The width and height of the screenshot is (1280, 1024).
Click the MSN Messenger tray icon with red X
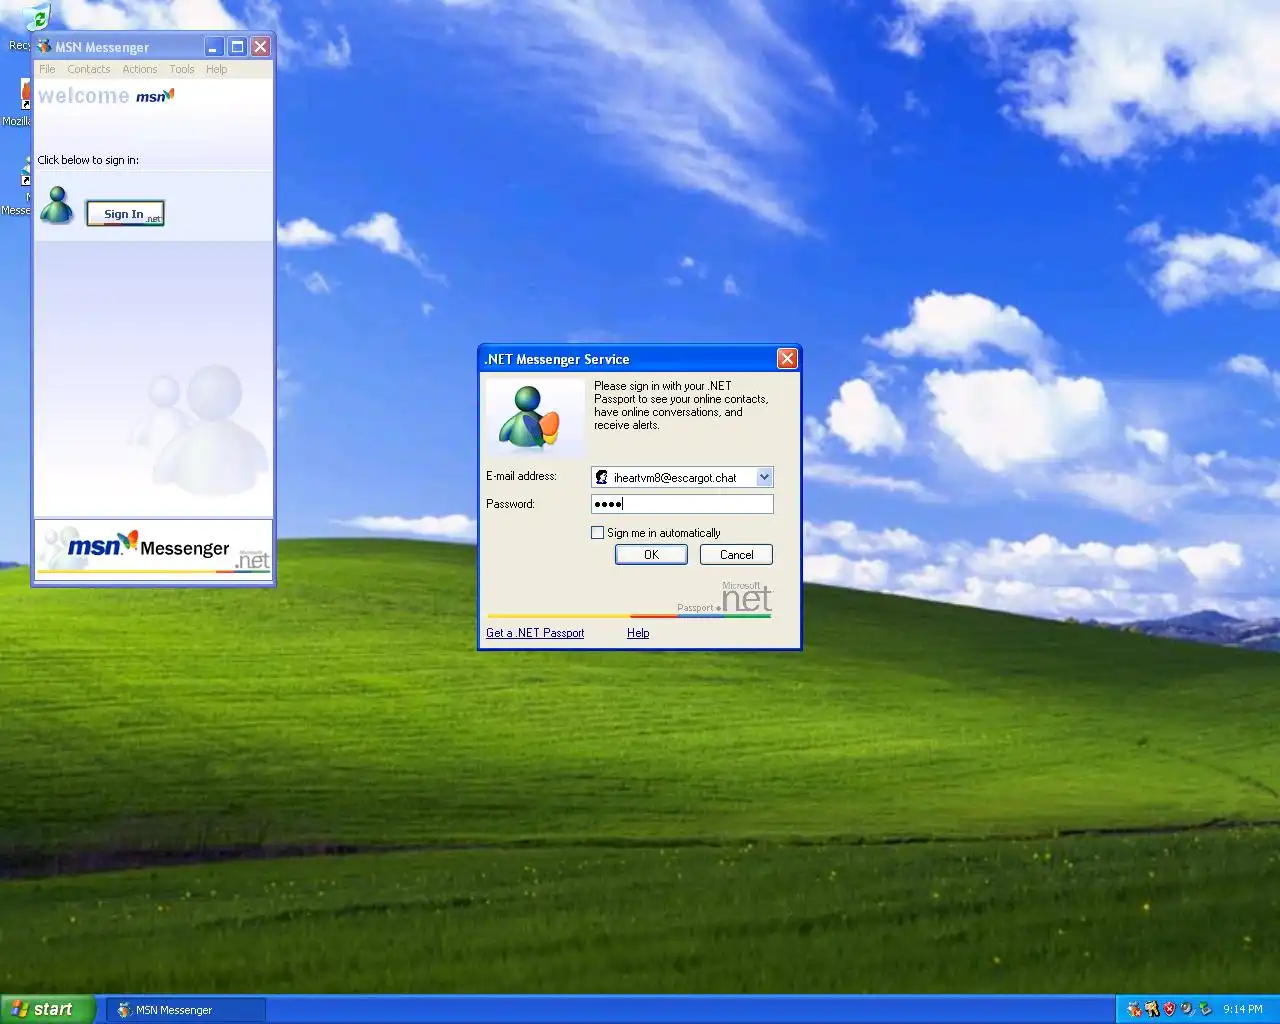[1134, 1009]
